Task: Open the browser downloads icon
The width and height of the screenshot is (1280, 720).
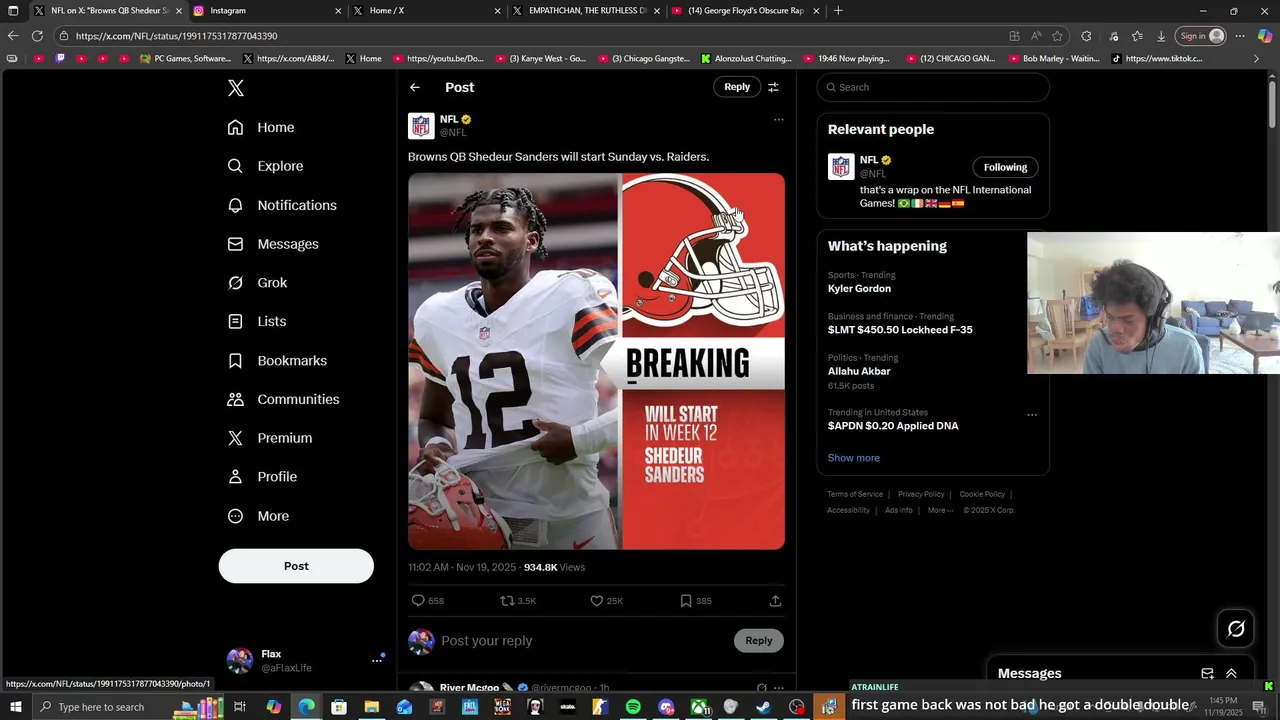Action: [1161, 36]
